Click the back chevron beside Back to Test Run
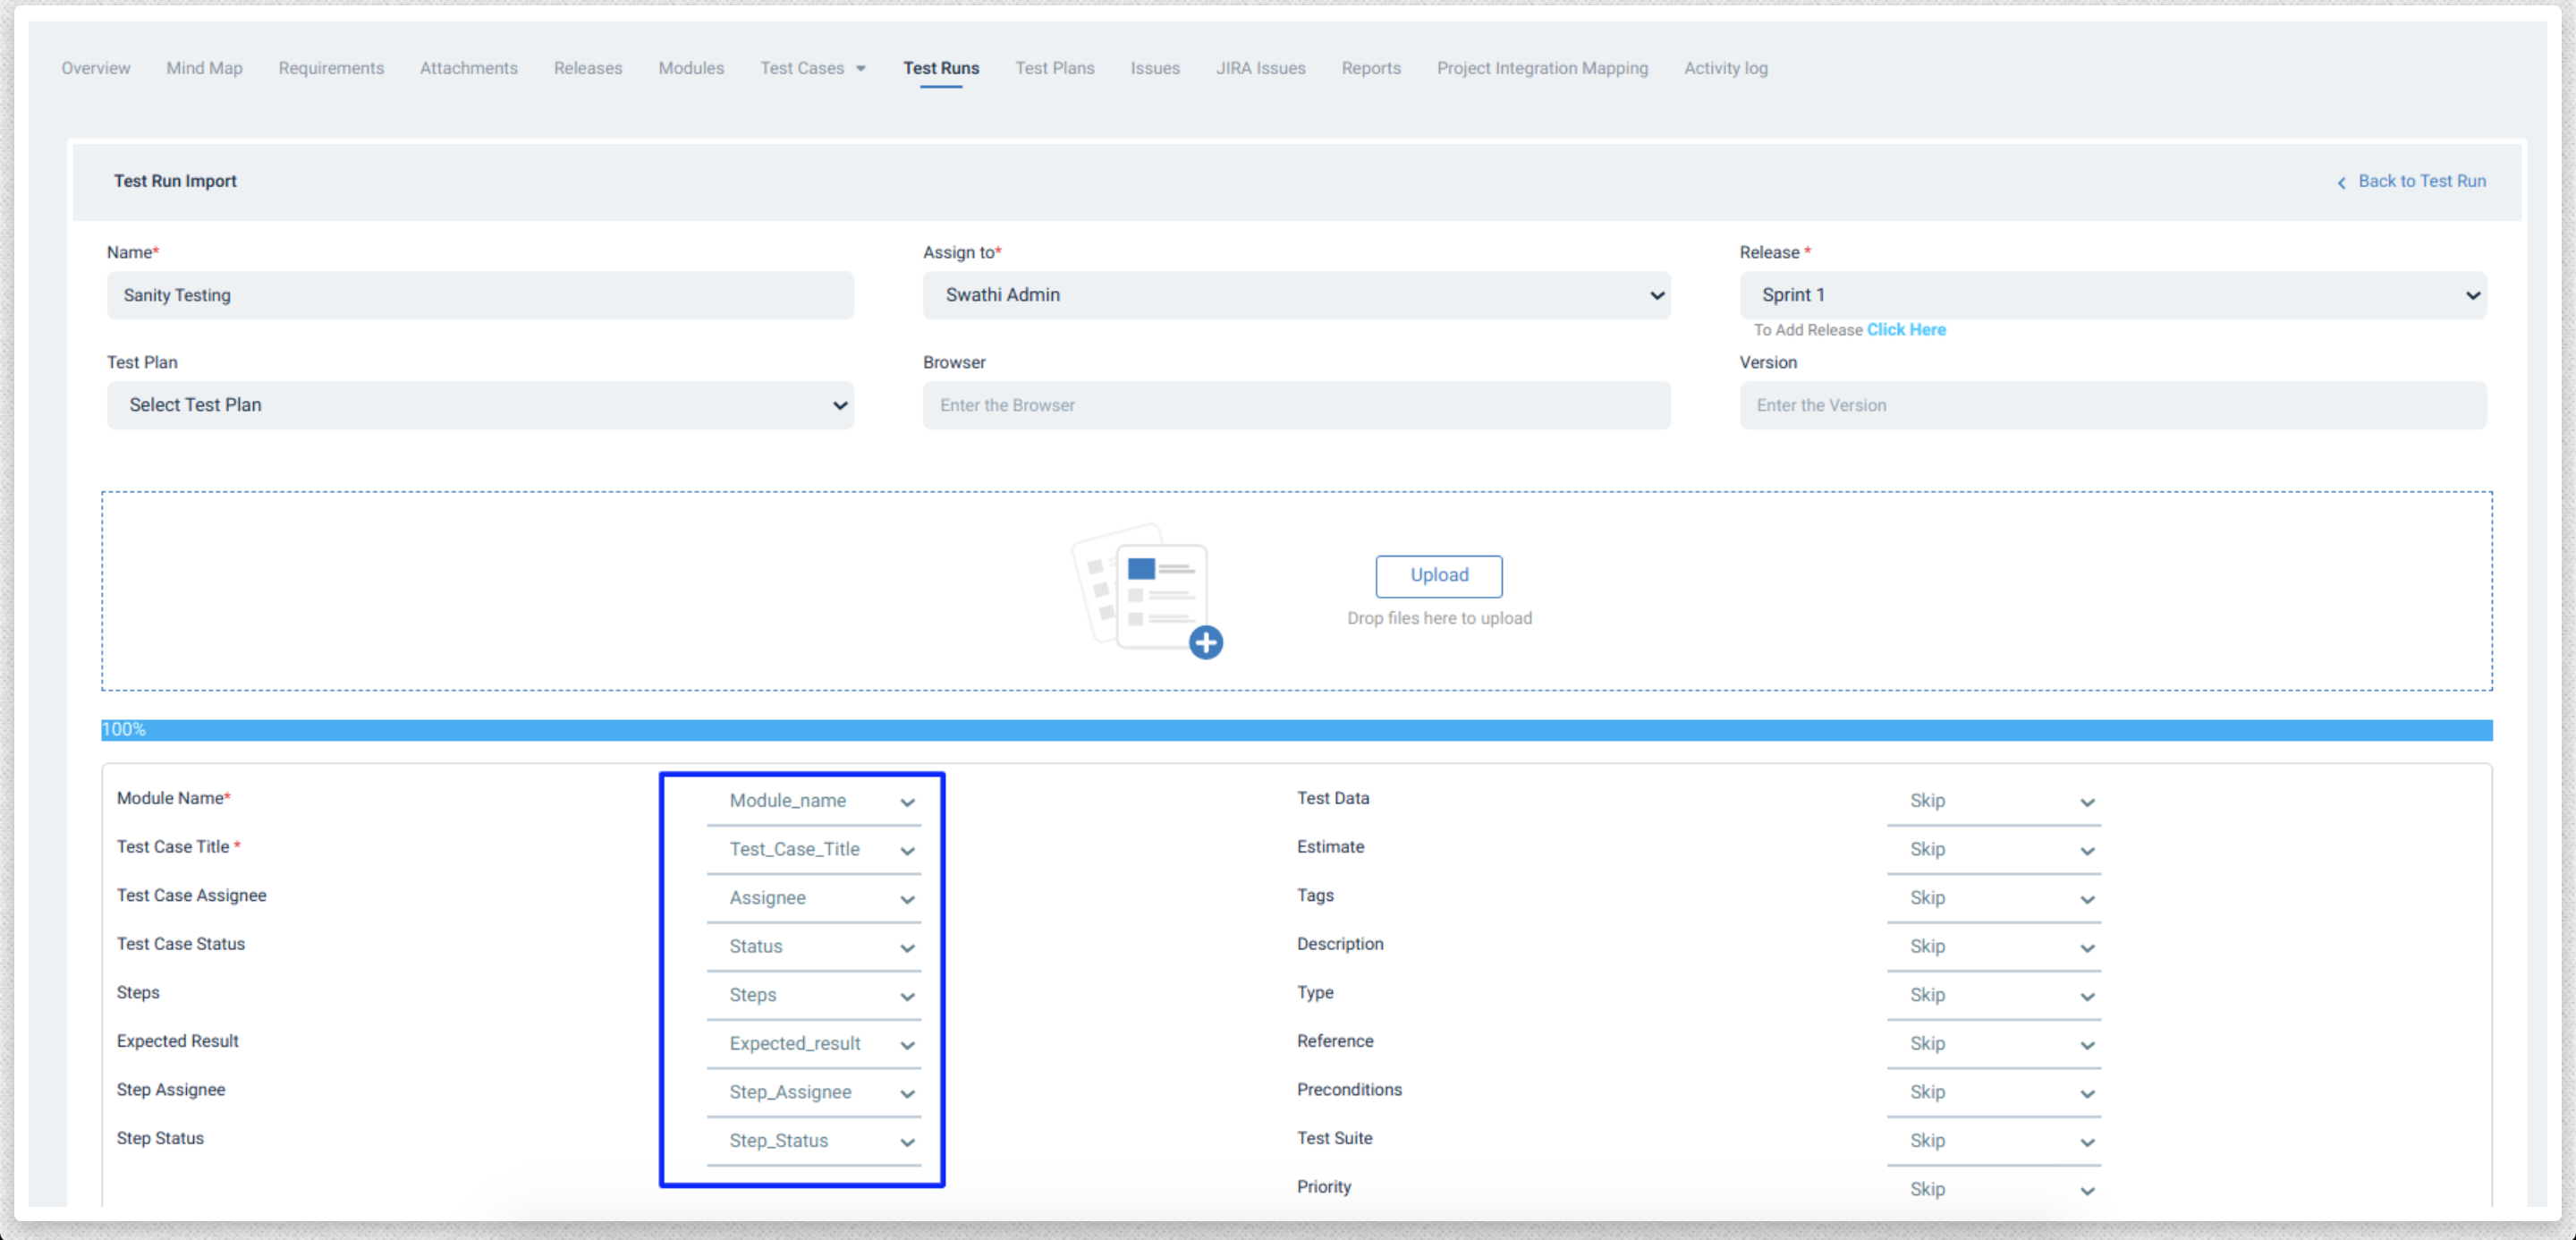2576x1240 pixels. [x=2341, y=182]
